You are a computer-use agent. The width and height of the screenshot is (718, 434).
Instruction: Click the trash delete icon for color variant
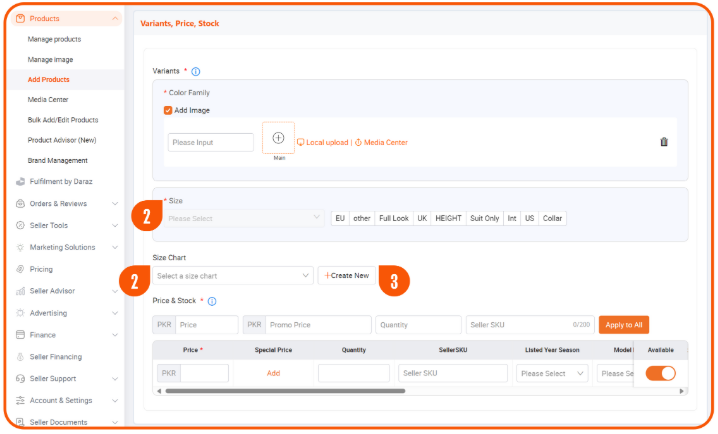pos(664,142)
